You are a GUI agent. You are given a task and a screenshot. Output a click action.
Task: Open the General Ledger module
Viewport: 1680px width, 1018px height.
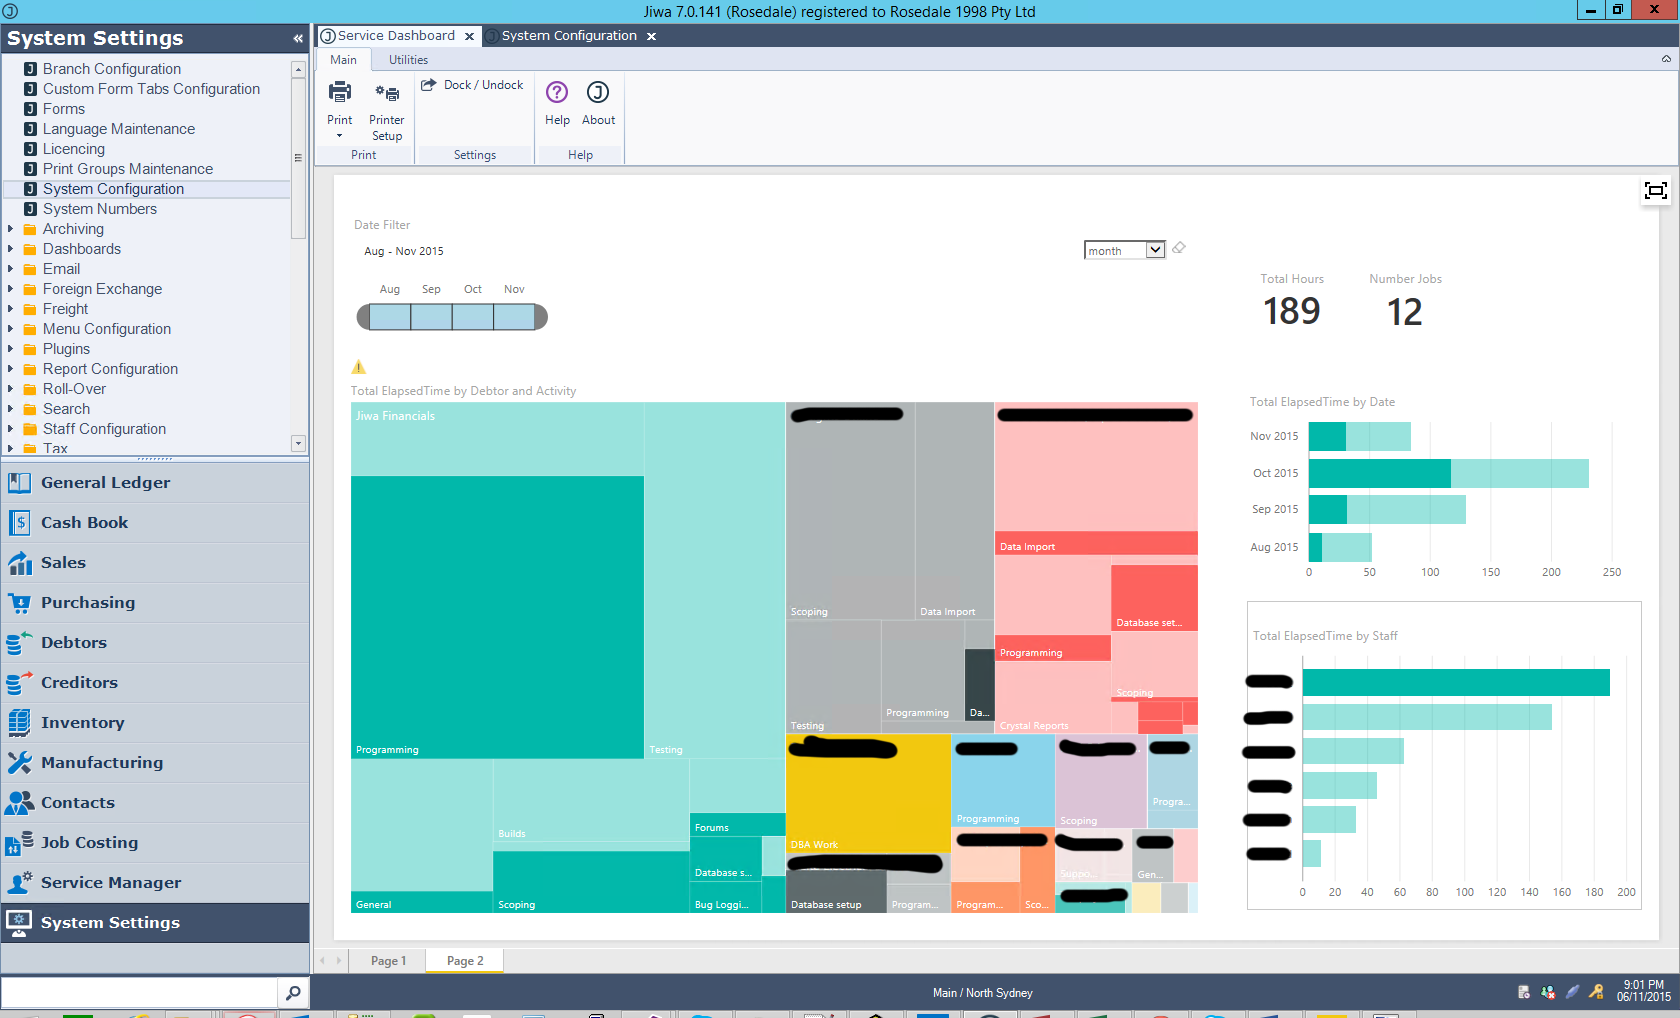tap(105, 483)
